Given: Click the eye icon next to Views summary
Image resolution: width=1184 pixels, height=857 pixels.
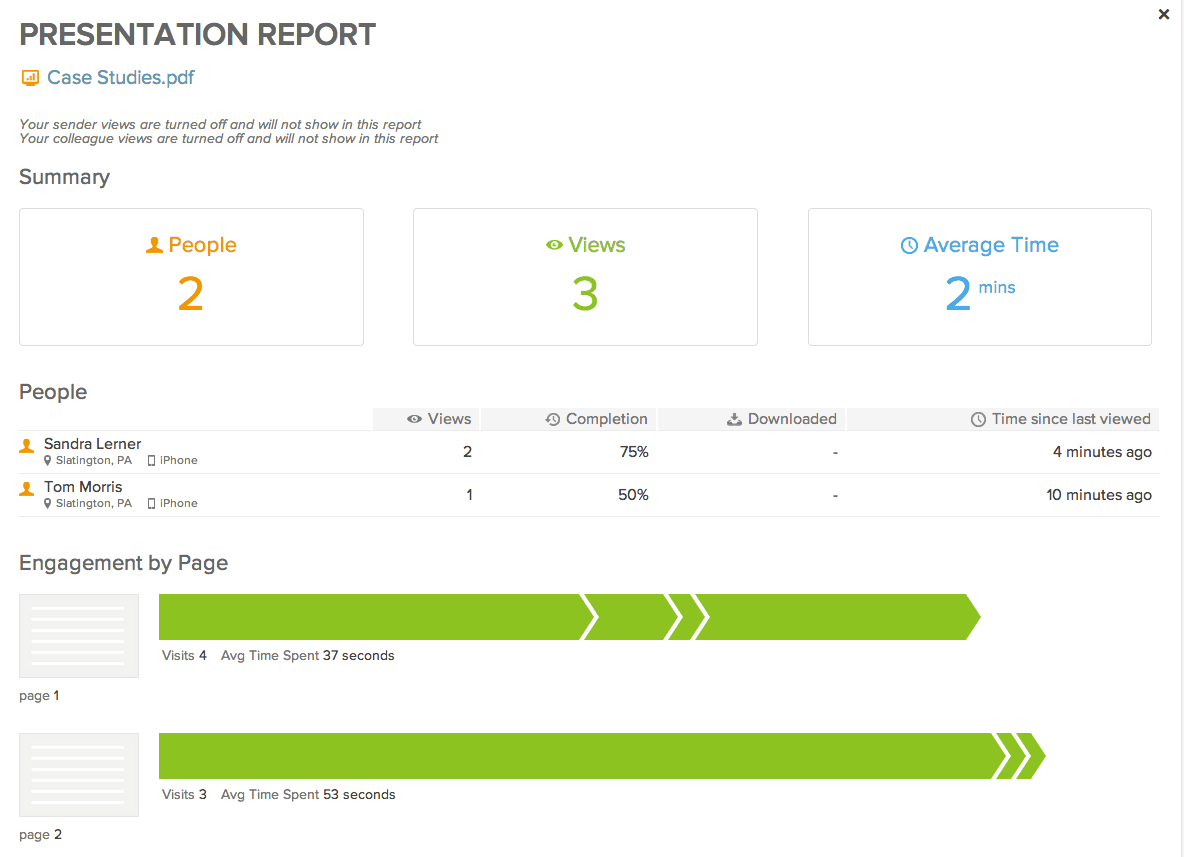Looking at the screenshot, I should pyautogui.click(x=553, y=244).
